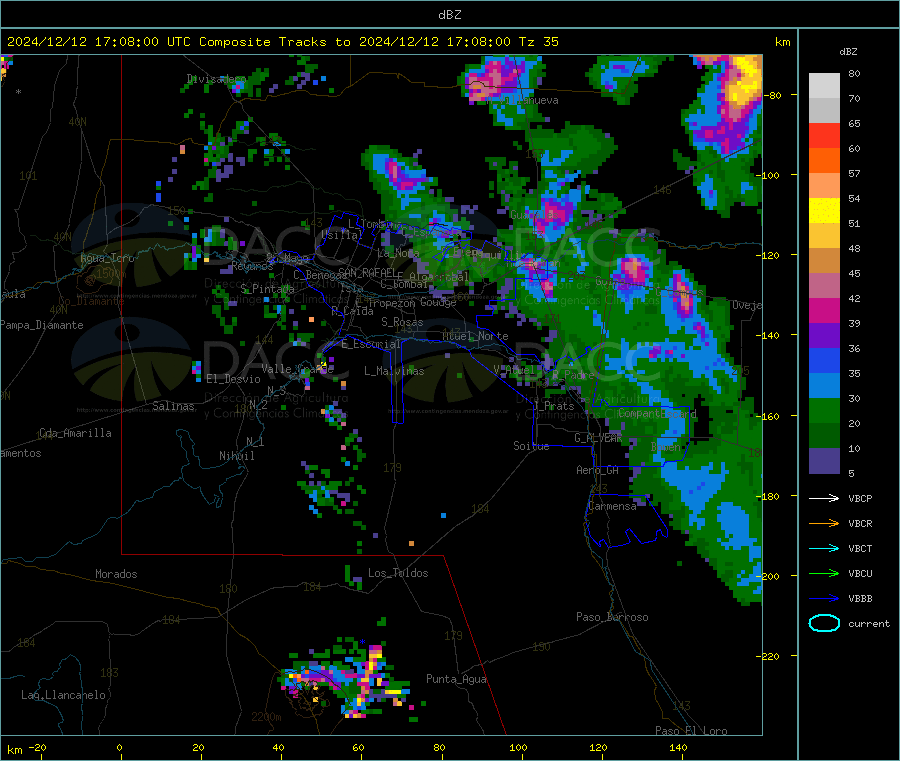Click the 'Paso_El_Loro' map label

pyautogui.click(x=692, y=731)
